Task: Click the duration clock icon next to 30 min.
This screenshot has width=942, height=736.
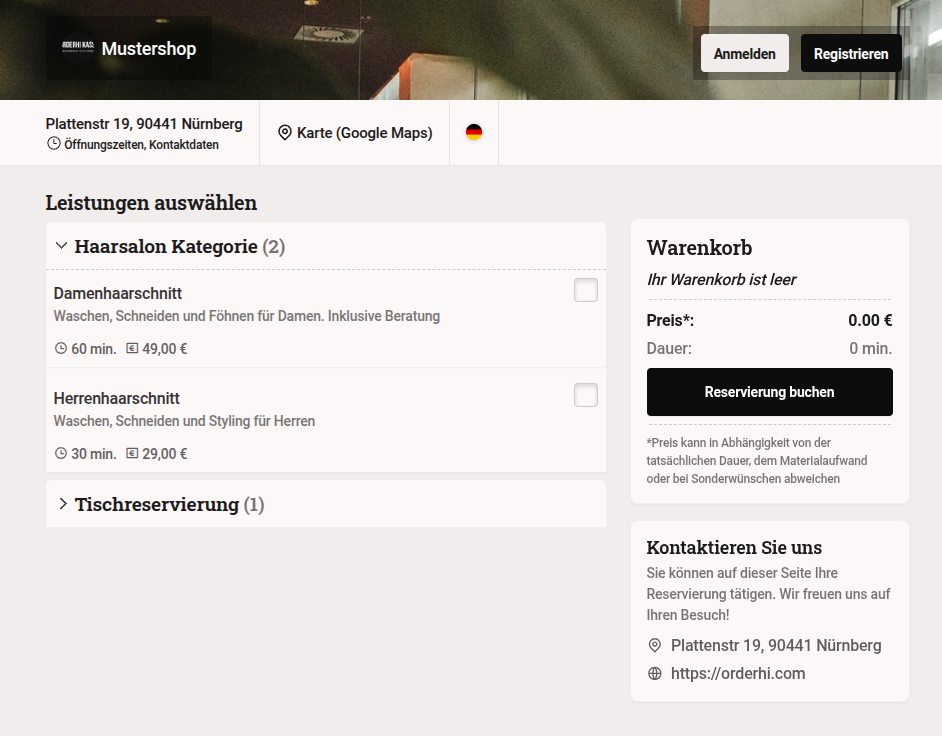Action: (60, 453)
